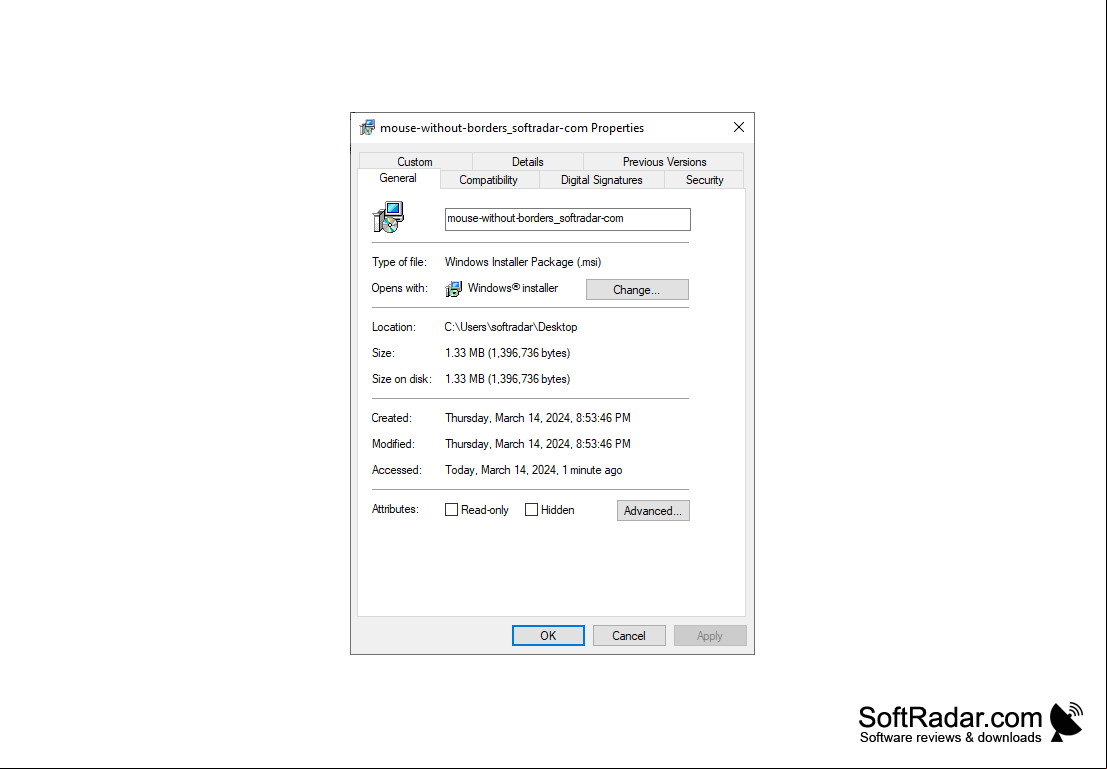
Task: Click the Size on disk value
Action: coord(508,379)
